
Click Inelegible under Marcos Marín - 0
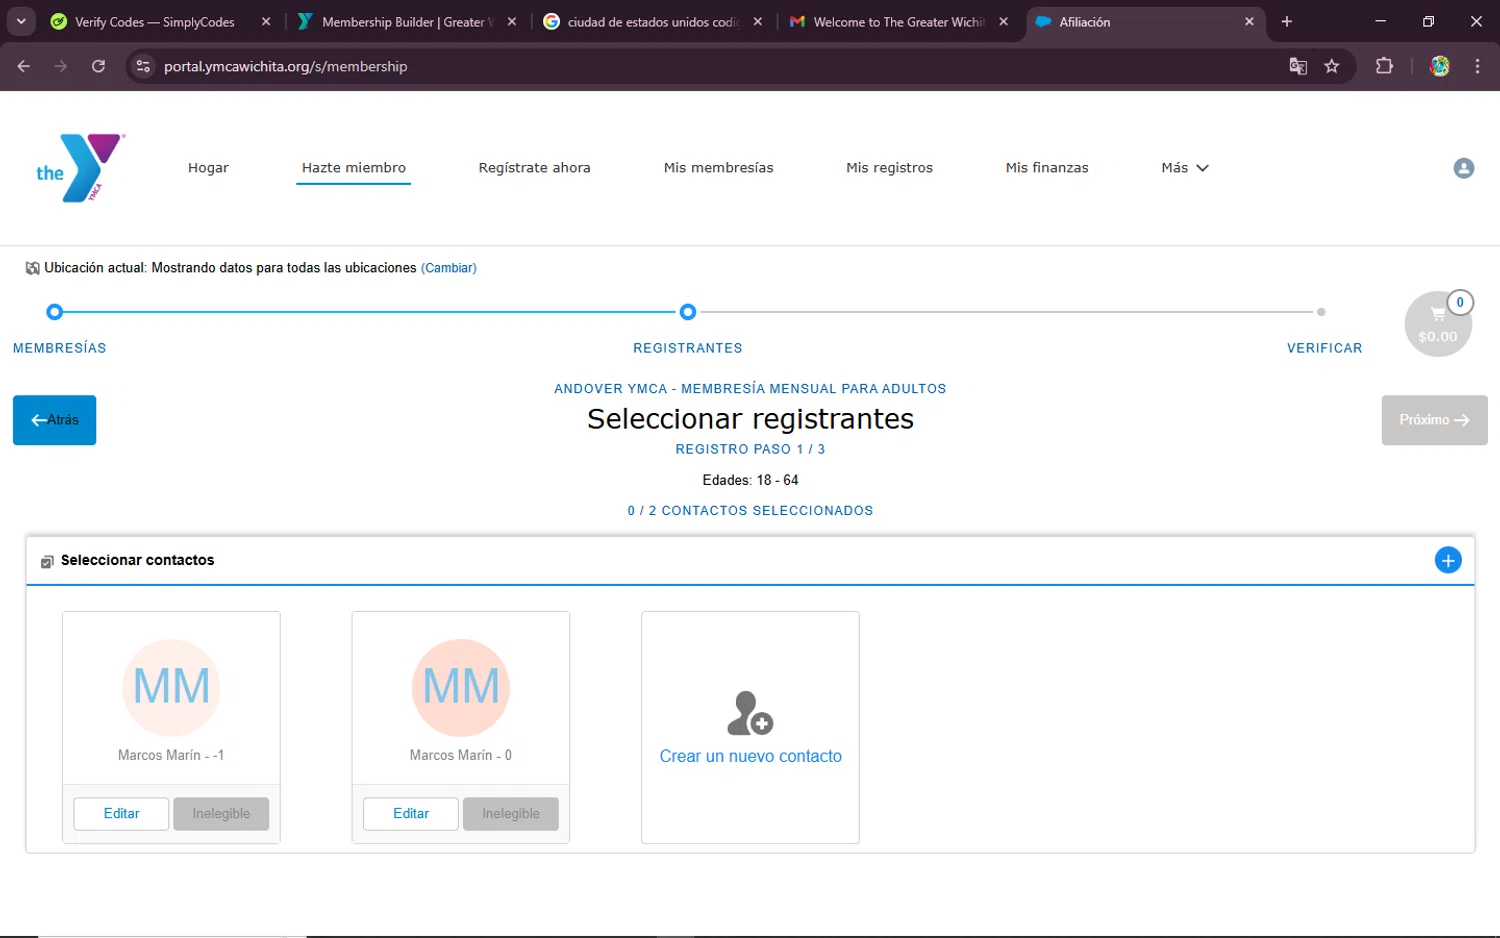(511, 814)
